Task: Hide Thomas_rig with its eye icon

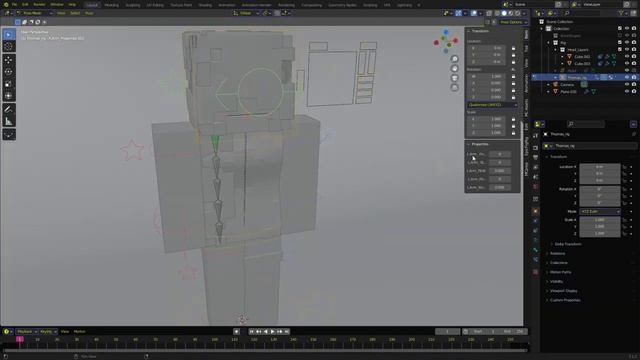Action: coord(627,78)
